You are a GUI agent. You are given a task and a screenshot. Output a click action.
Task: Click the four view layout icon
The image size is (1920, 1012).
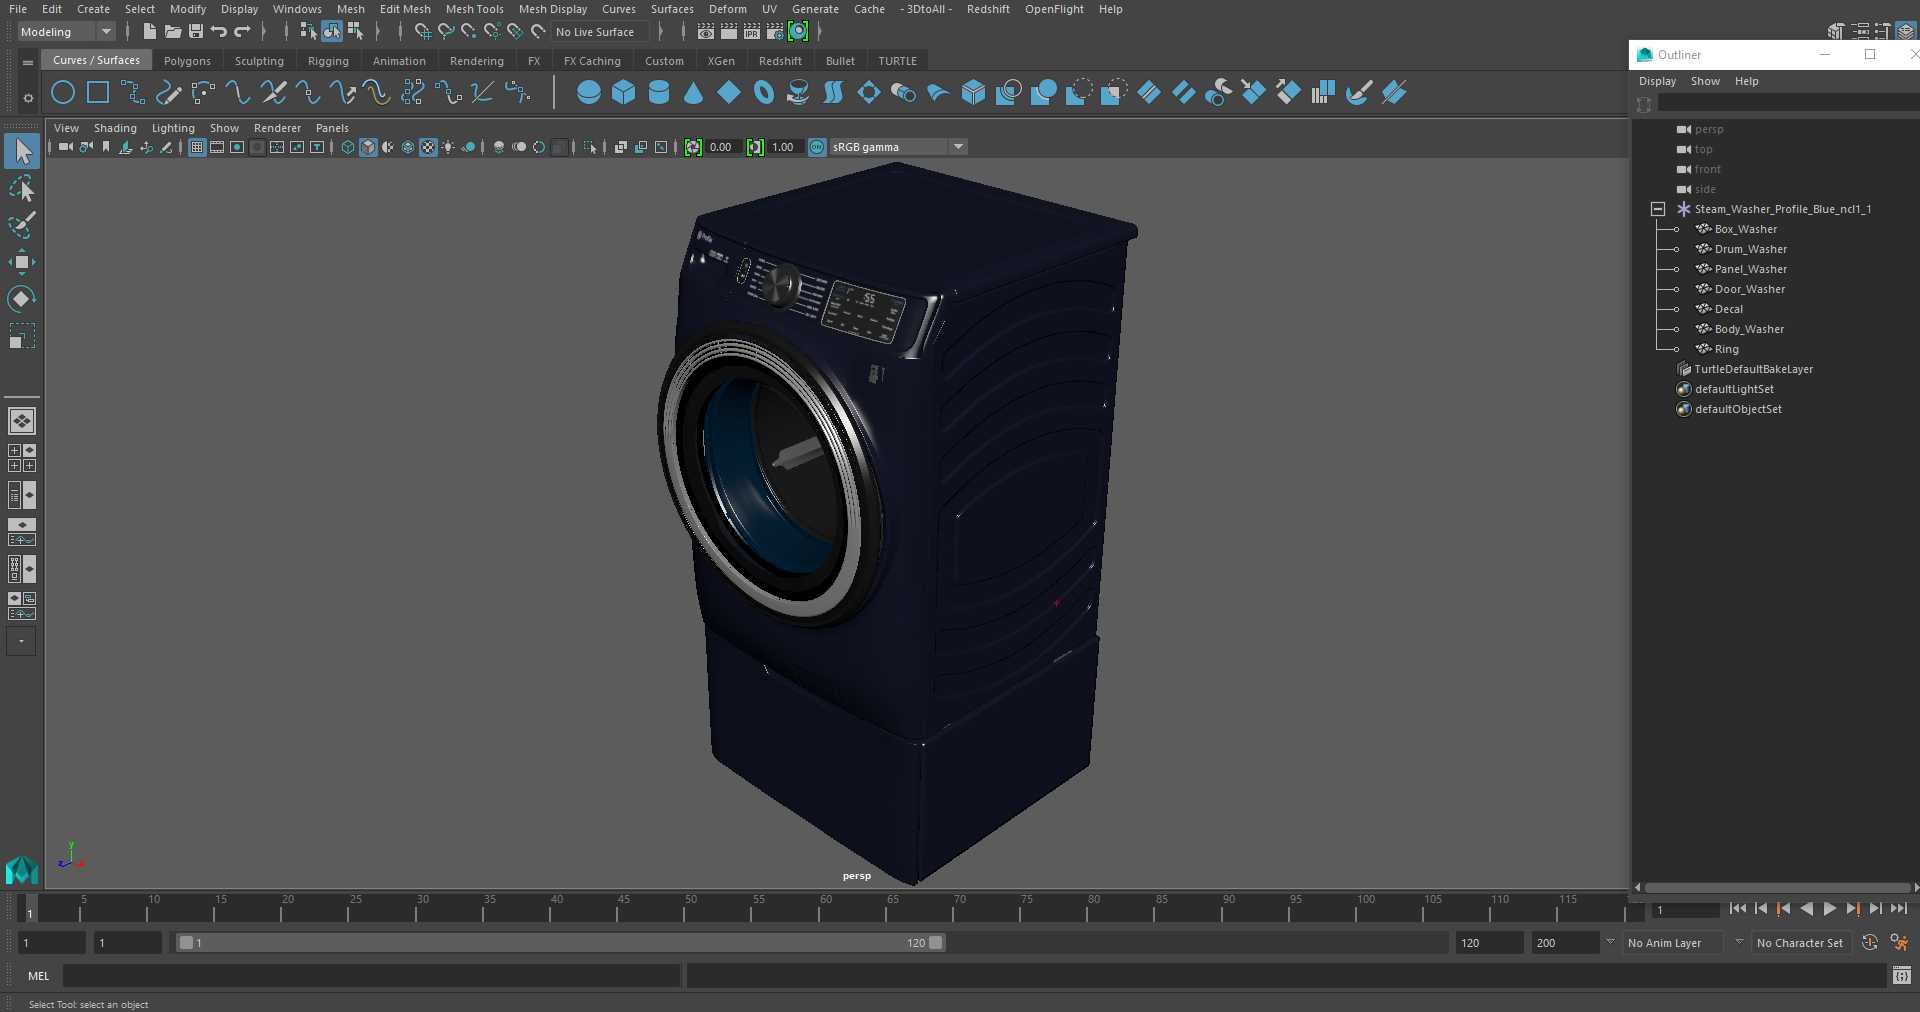[22, 458]
